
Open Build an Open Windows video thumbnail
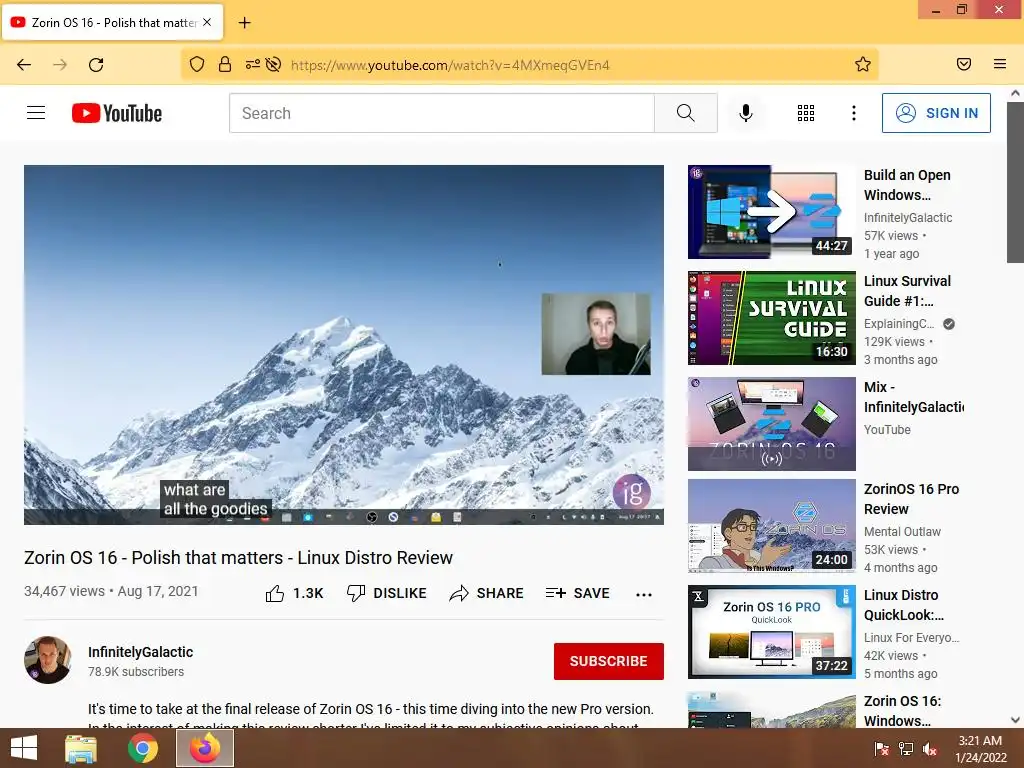click(771, 212)
